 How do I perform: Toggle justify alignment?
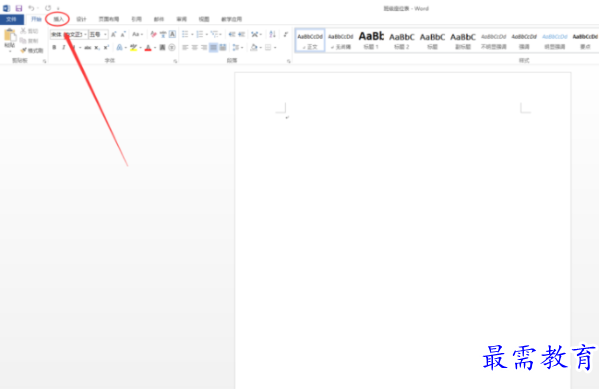[x=213, y=48]
